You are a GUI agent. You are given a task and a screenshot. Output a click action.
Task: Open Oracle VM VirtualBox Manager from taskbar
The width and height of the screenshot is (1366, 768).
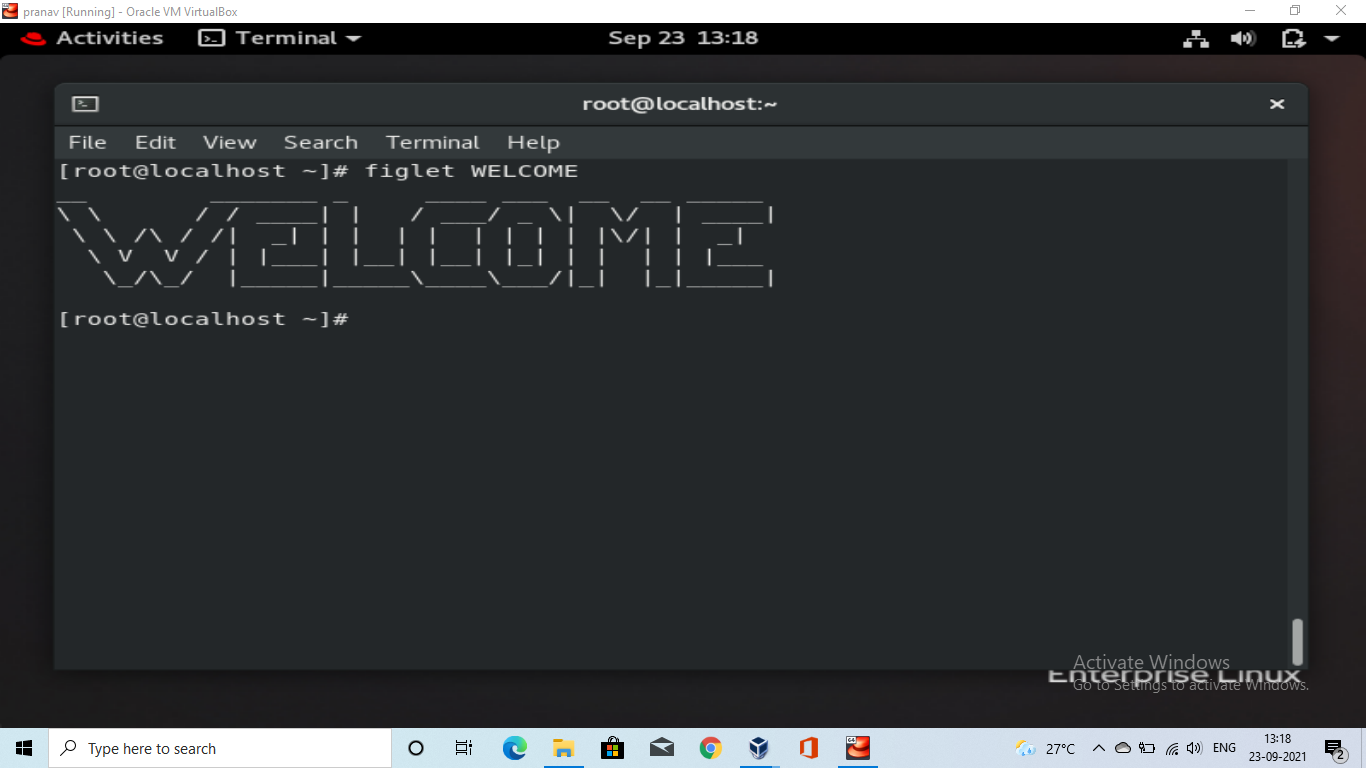pyautogui.click(x=759, y=748)
